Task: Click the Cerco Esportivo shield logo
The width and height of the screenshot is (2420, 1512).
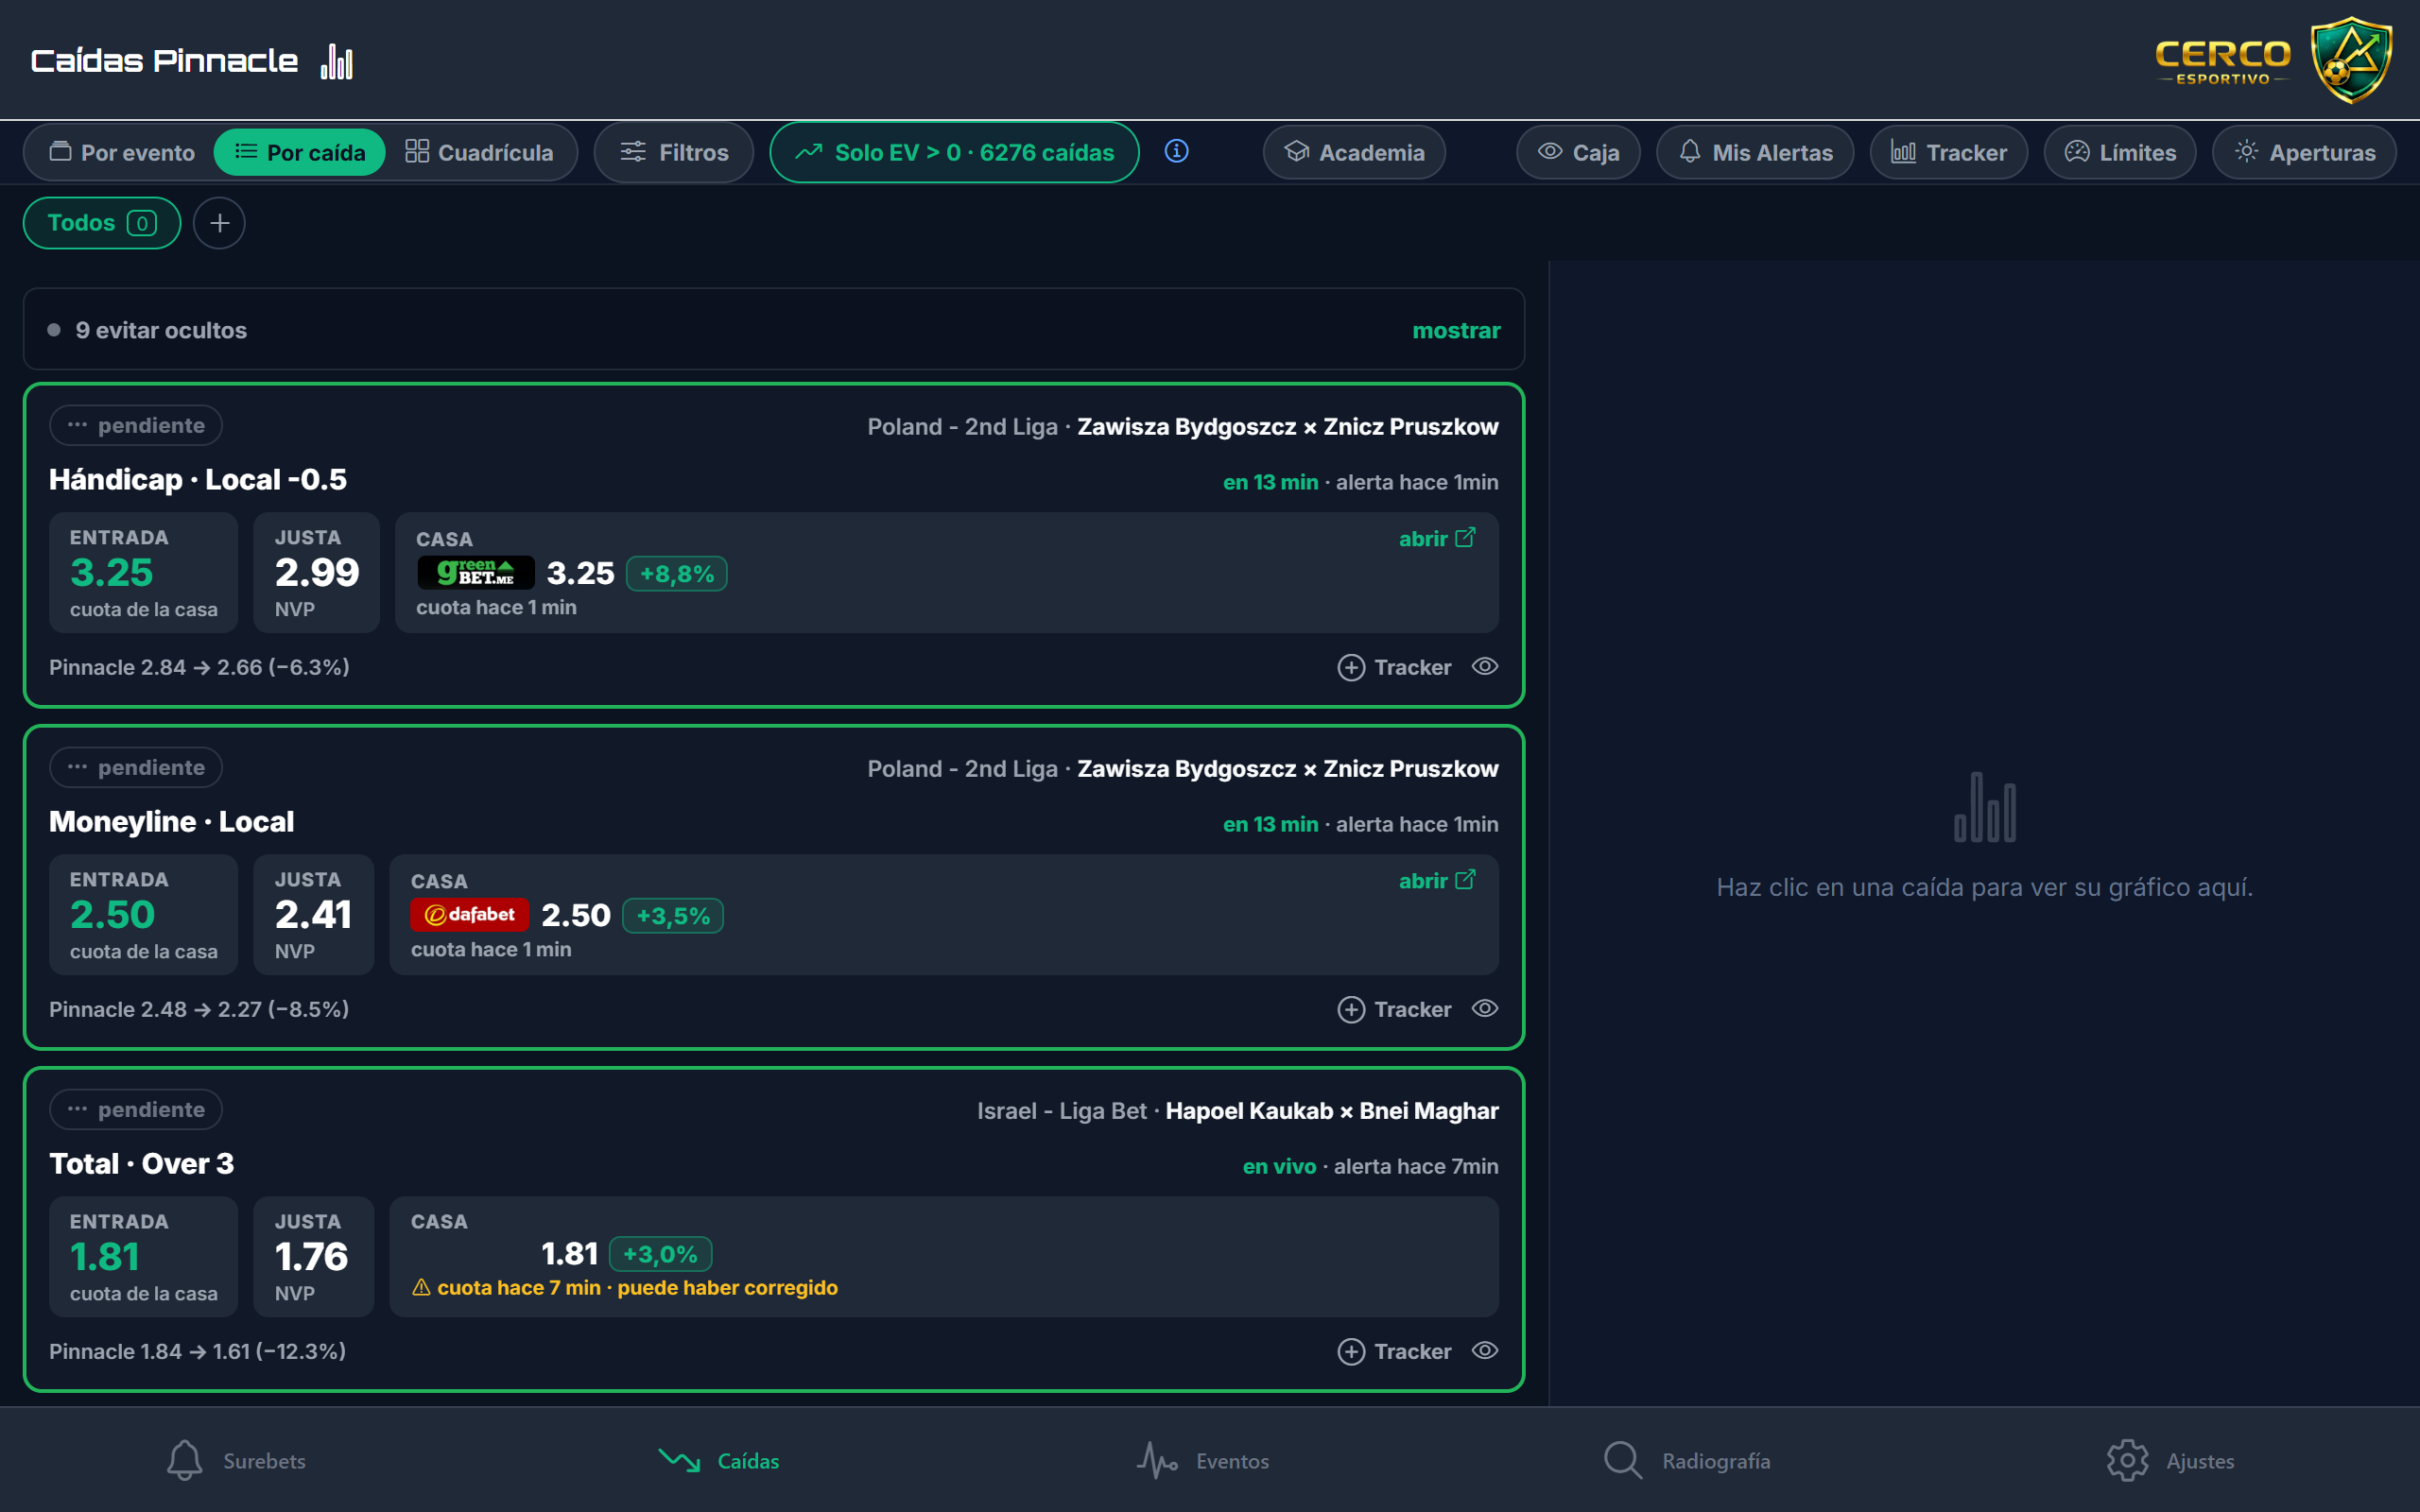Action: [2350, 60]
